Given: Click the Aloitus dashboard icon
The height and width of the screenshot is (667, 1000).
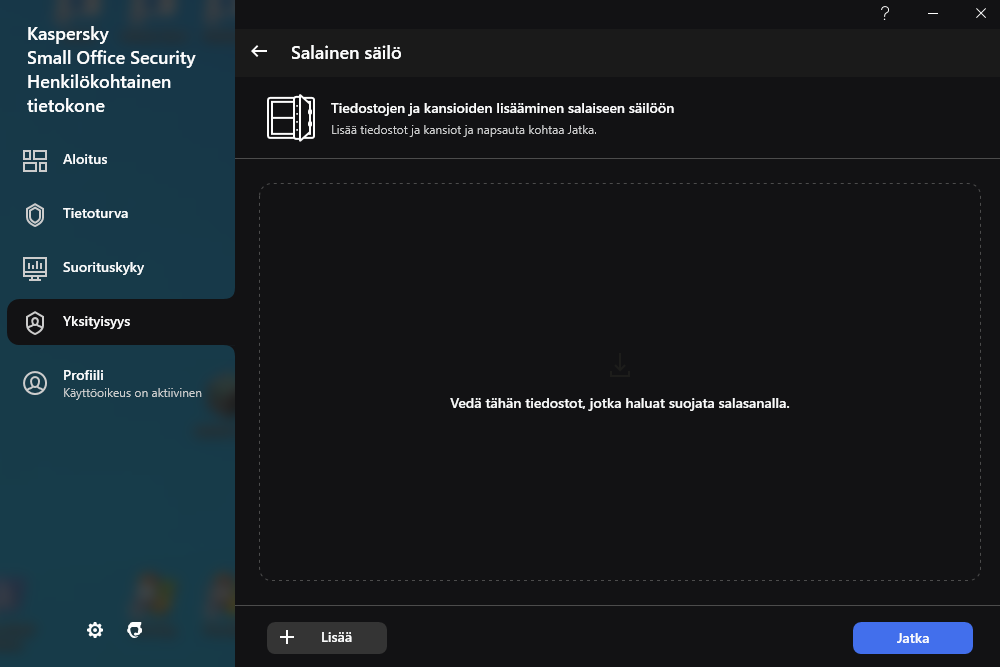Looking at the screenshot, I should pos(35,161).
